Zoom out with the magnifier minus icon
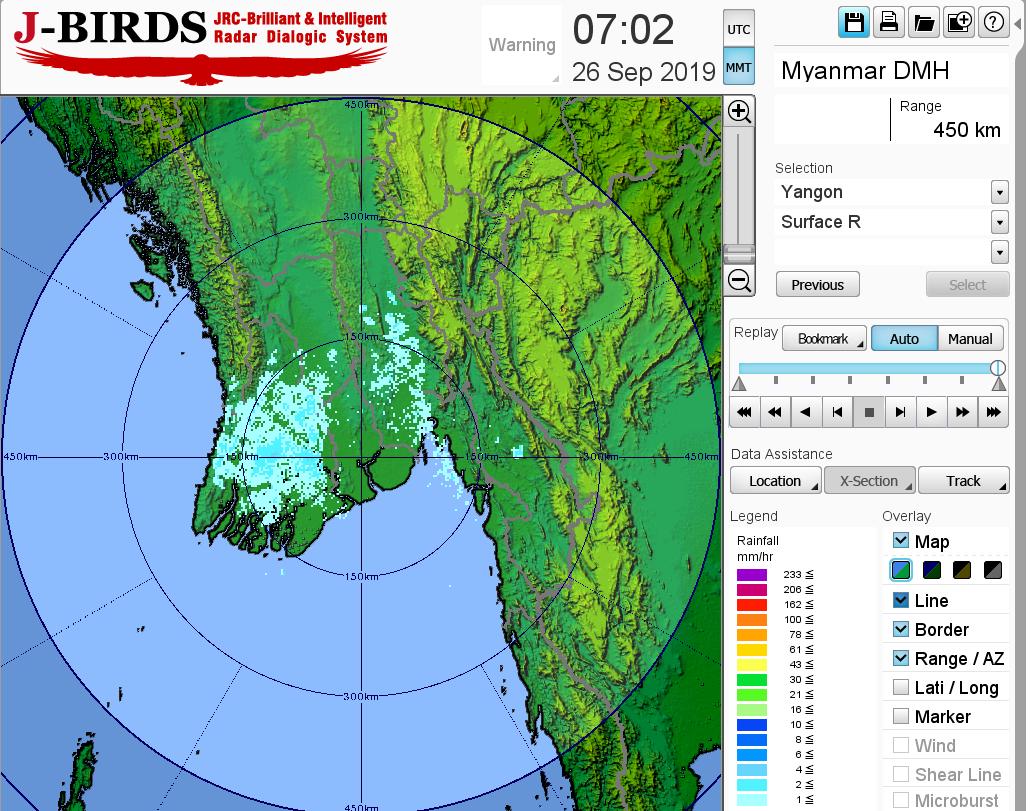The image size is (1030, 811). [x=739, y=281]
